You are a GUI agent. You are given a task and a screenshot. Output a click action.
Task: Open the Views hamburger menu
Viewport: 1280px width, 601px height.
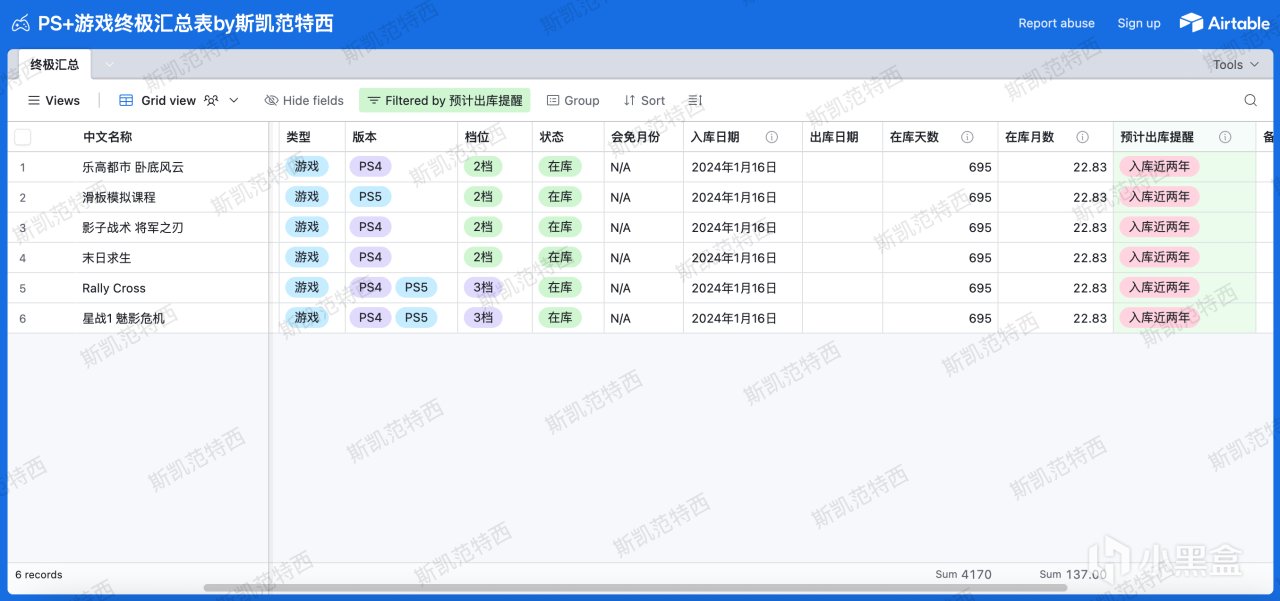tap(53, 100)
